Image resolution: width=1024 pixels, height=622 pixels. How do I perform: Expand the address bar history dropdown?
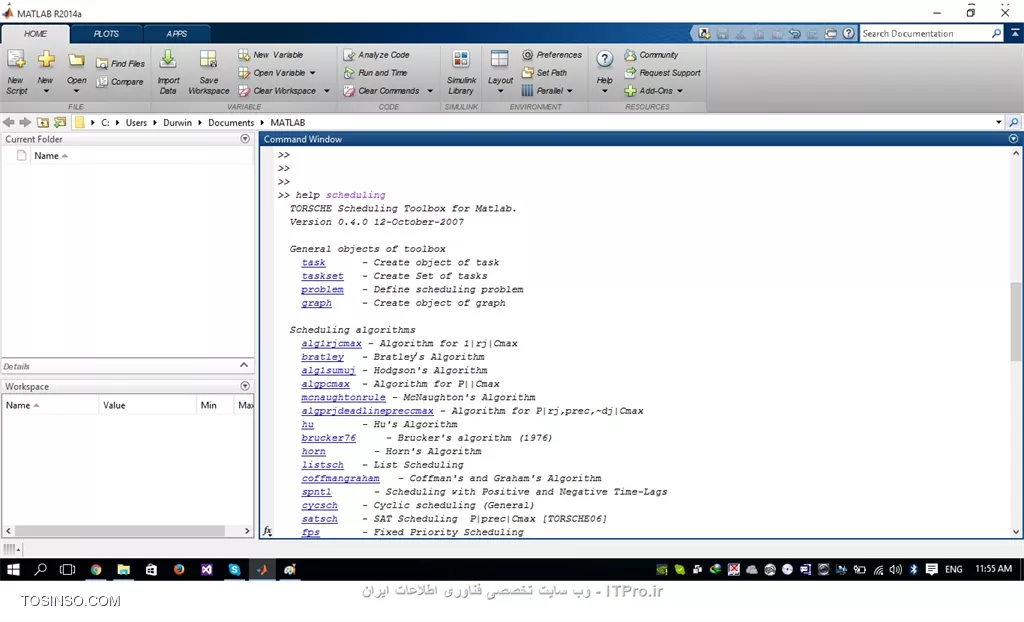(999, 122)
